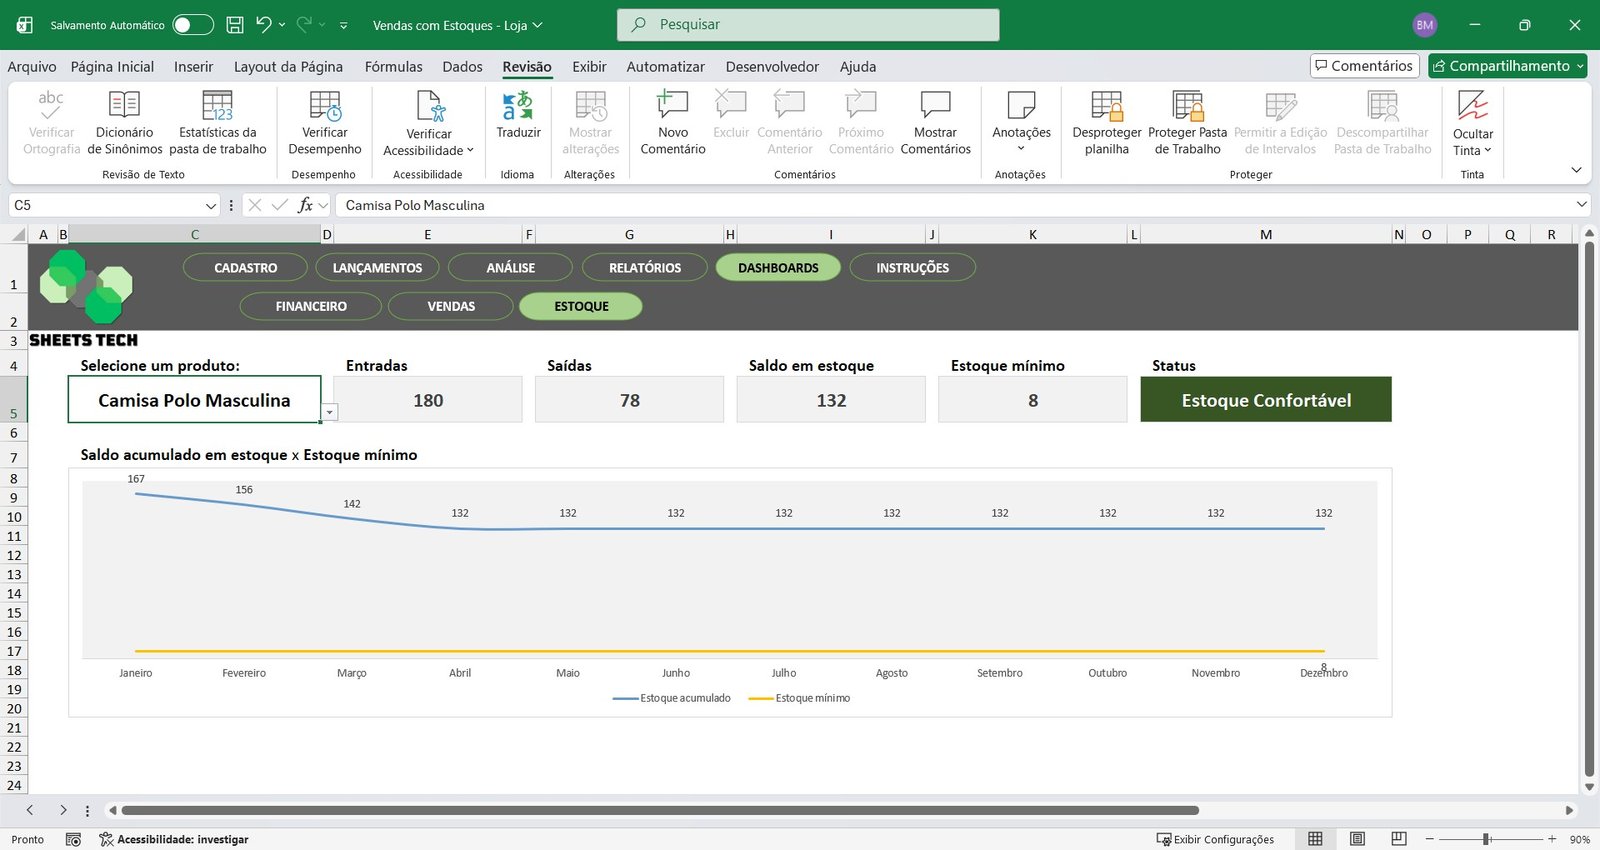
Task: Click the Traduzir translate icon
Action: pos(518,106)
